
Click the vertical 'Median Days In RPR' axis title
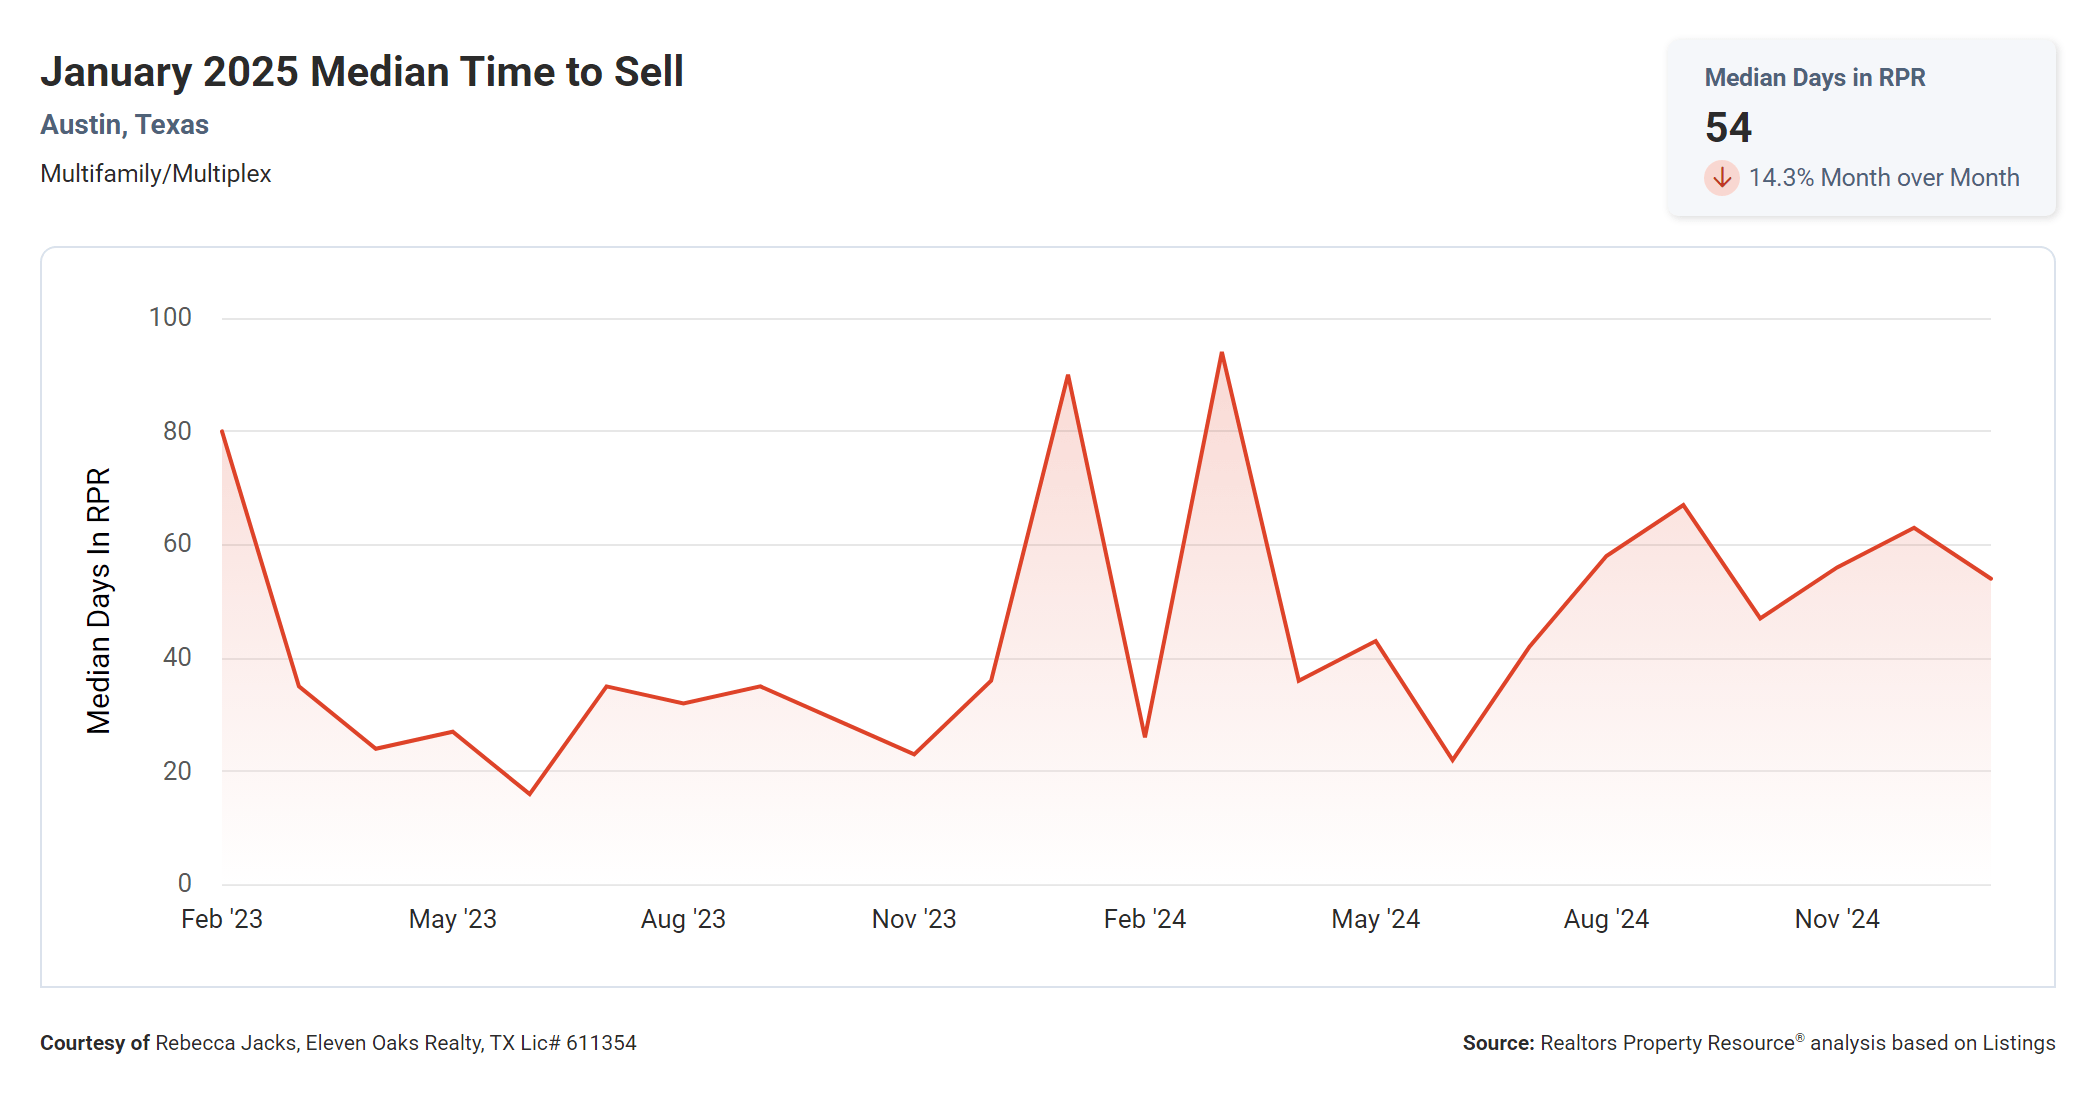point(98,601)
